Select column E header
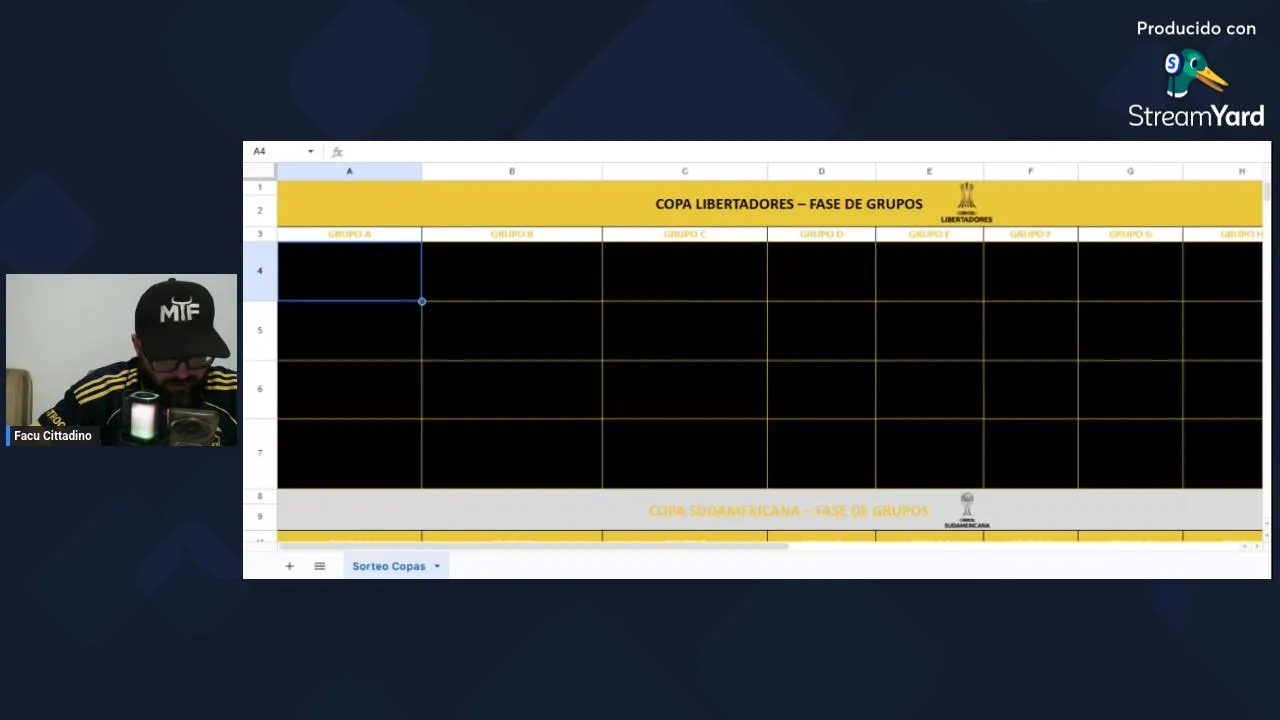The image size is (1280, 720). 929,171
